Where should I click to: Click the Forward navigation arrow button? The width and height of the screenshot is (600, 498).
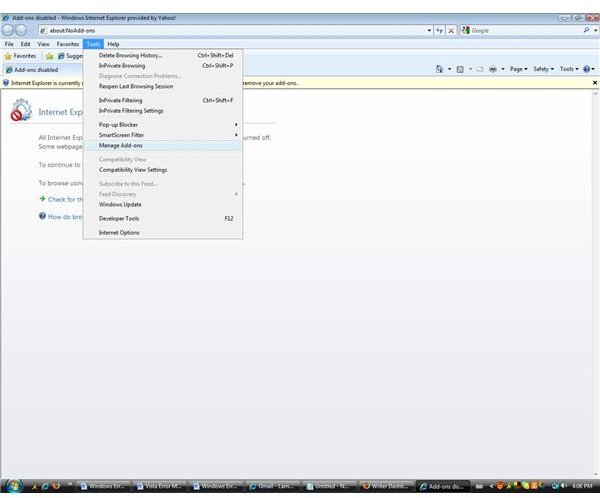(21, 30)
